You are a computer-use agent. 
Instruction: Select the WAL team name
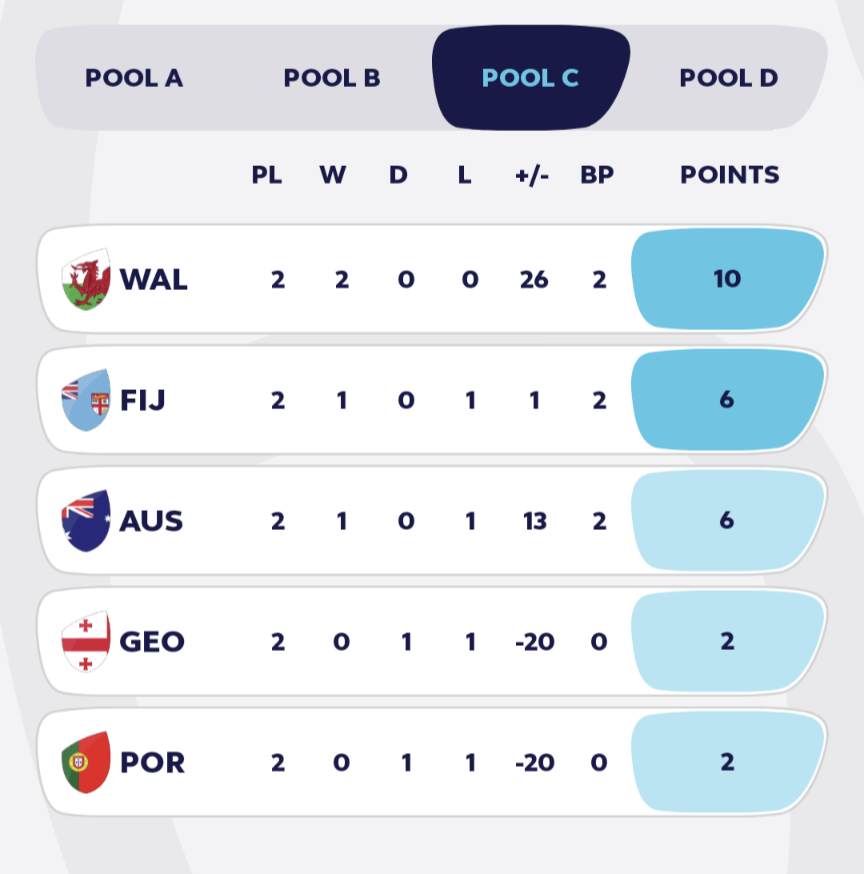coord(154,279)
